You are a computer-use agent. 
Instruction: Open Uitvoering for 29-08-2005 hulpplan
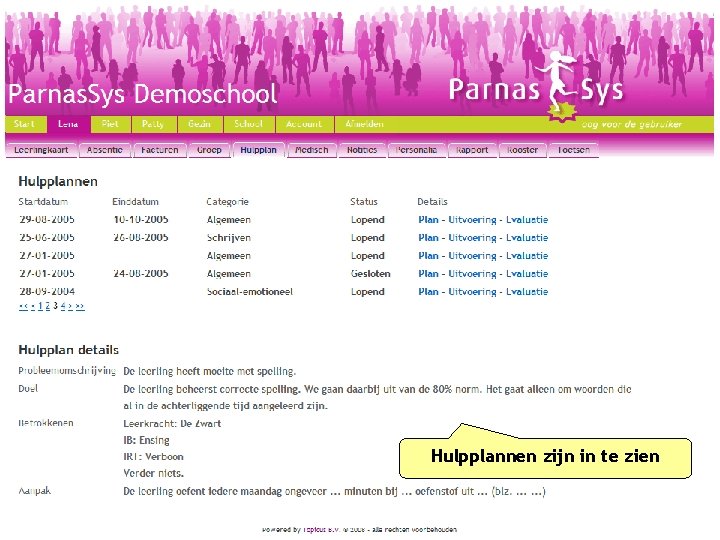tap(472, 220)
